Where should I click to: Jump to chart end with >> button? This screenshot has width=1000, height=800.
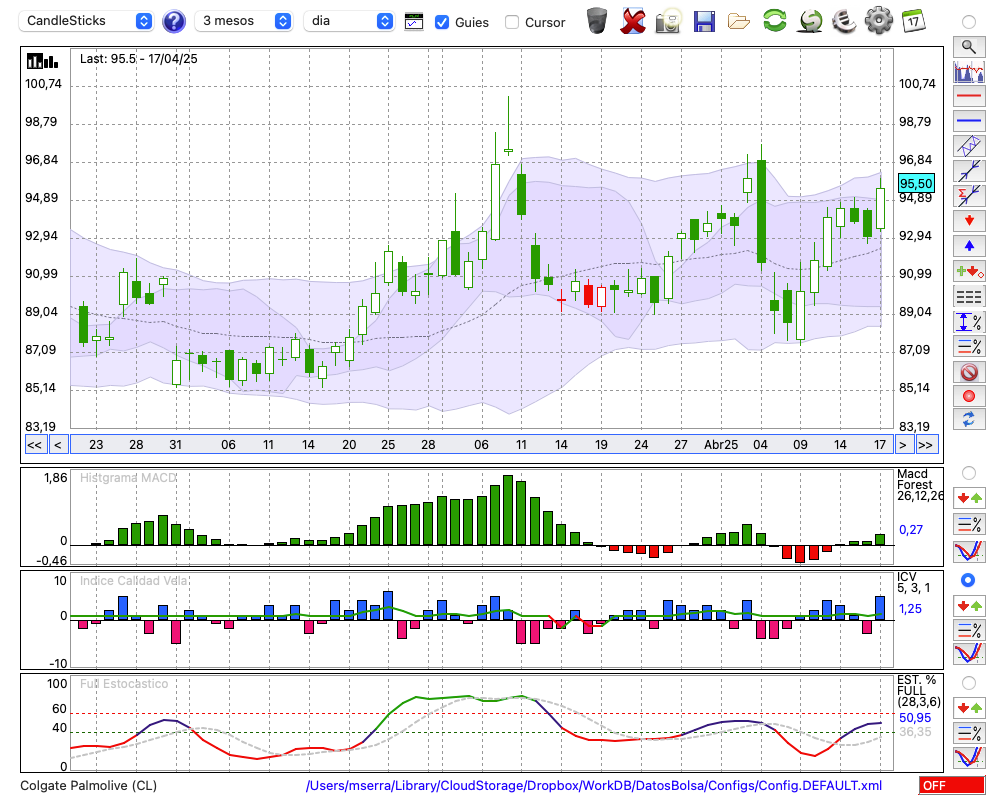[x=926, y=445]
